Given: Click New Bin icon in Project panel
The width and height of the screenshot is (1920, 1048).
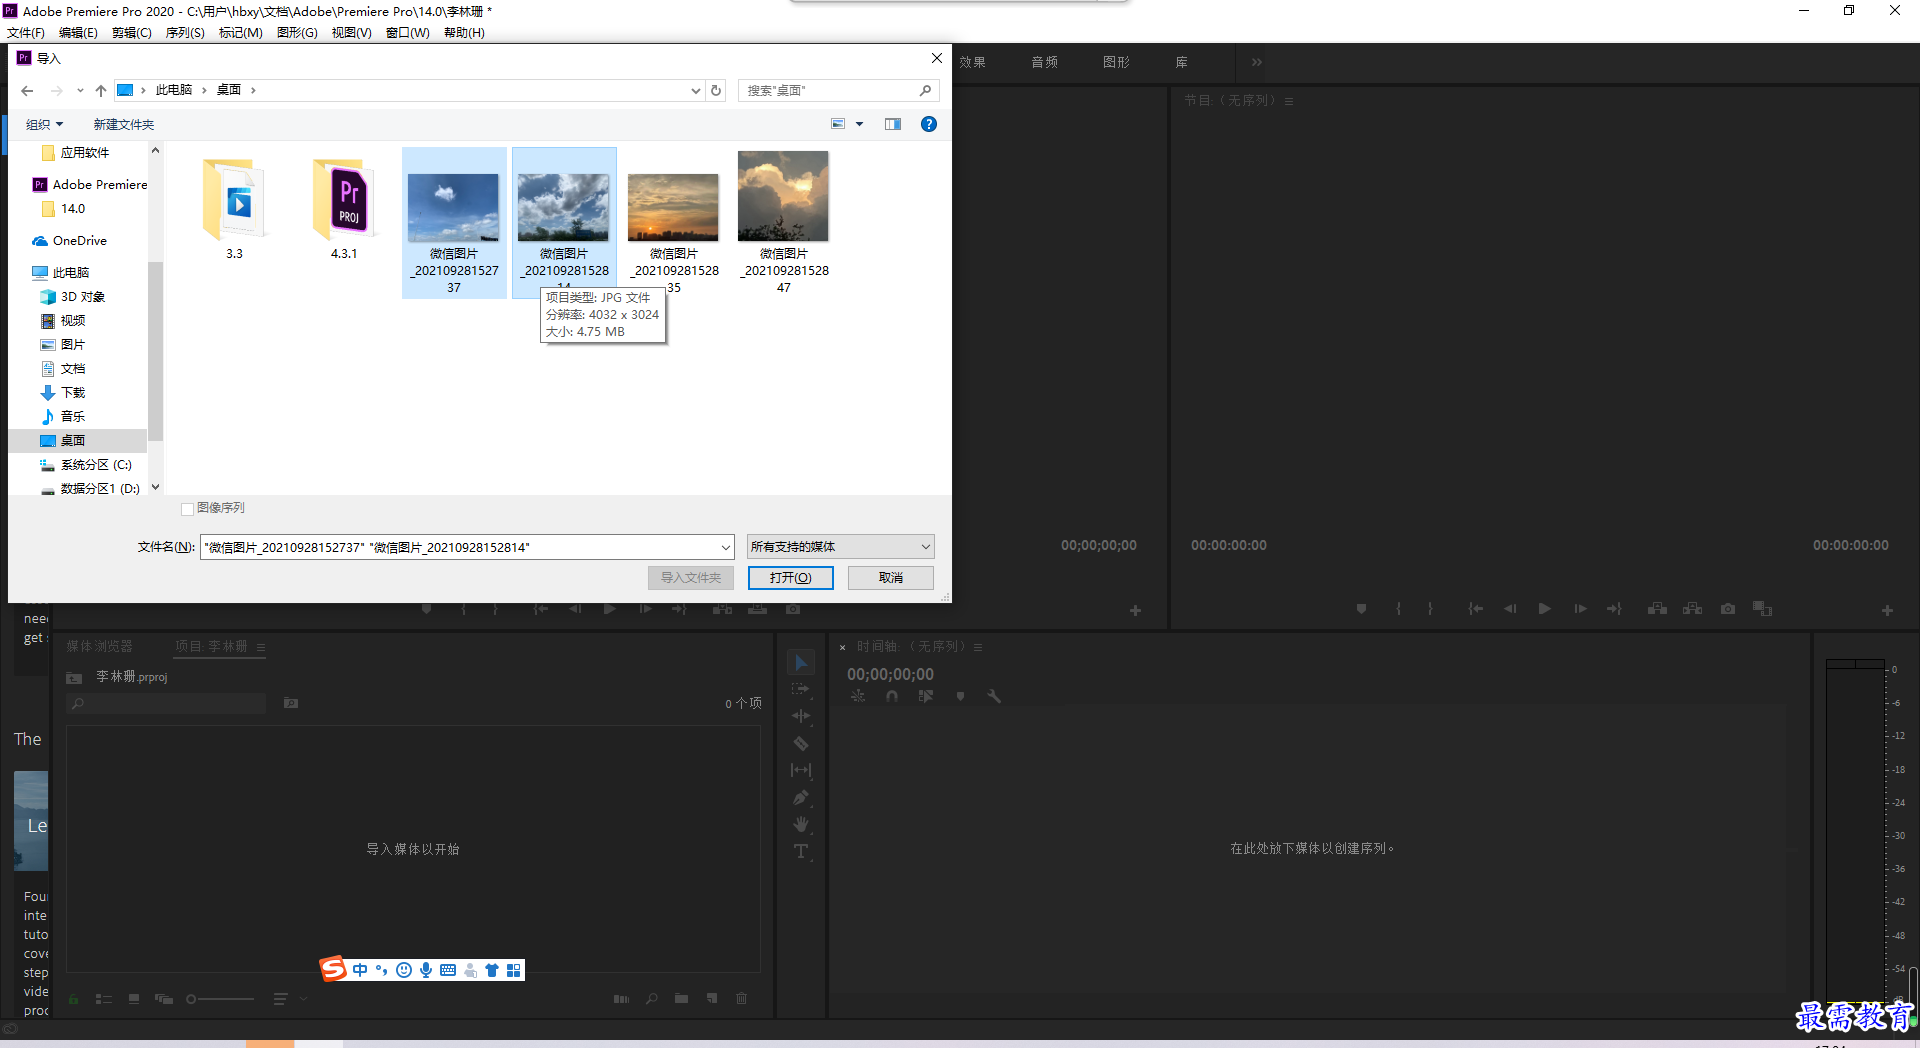Looking at the screenshot, I should [681, 999].
